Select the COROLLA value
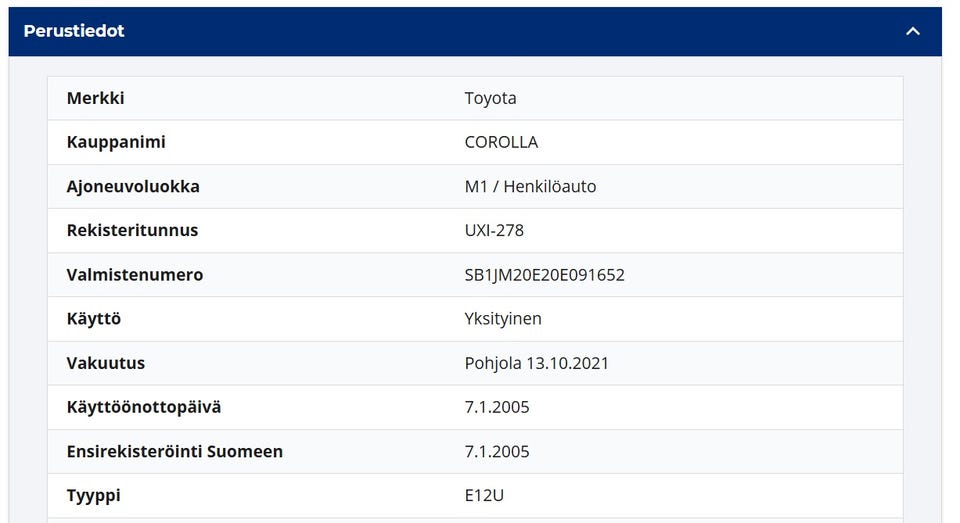 501,142
